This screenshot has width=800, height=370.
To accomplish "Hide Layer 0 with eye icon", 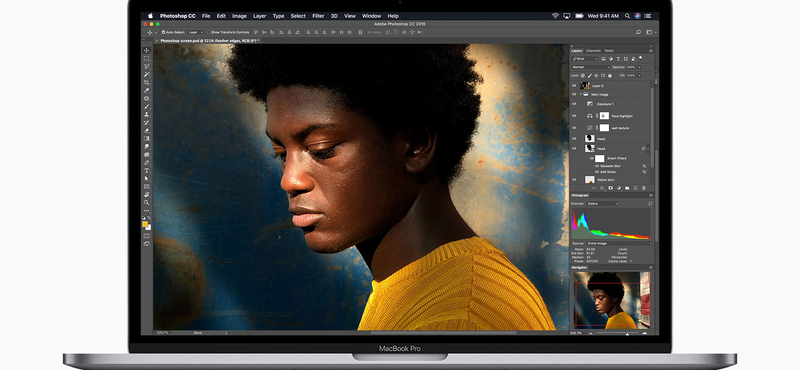I will click(574, 86).
